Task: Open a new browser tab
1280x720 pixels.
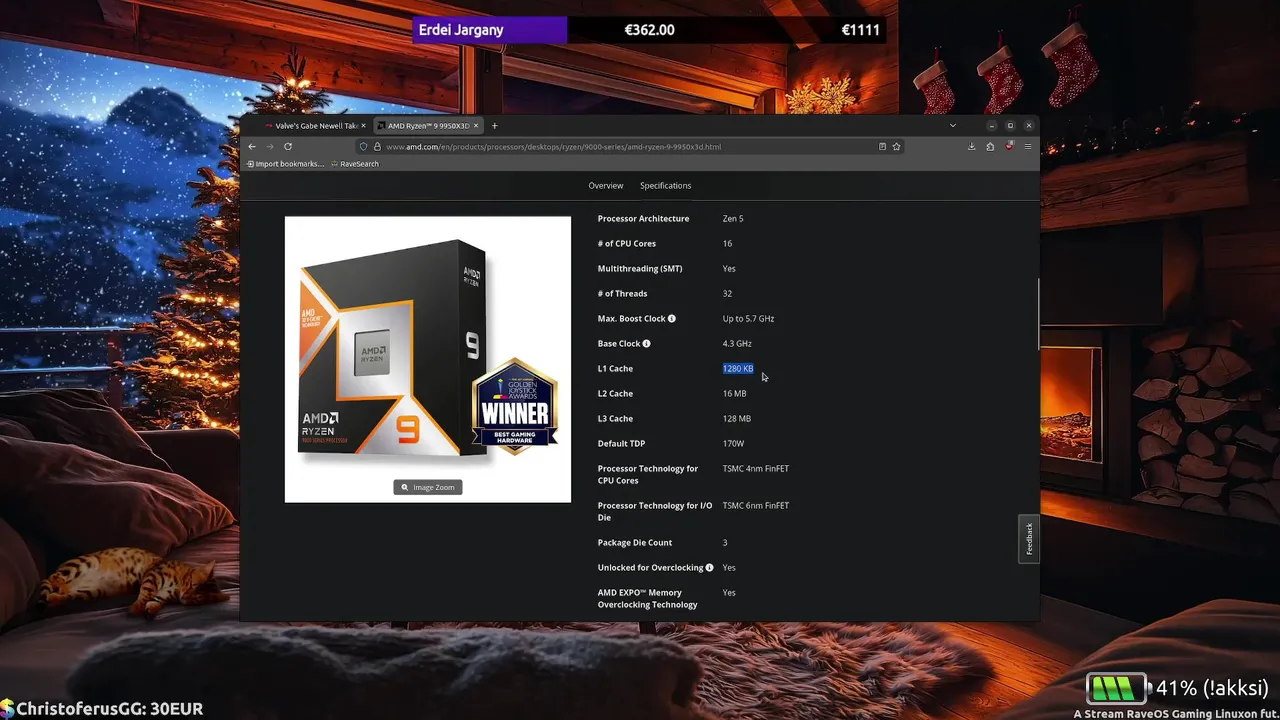Action: click(x=494, y=126)
